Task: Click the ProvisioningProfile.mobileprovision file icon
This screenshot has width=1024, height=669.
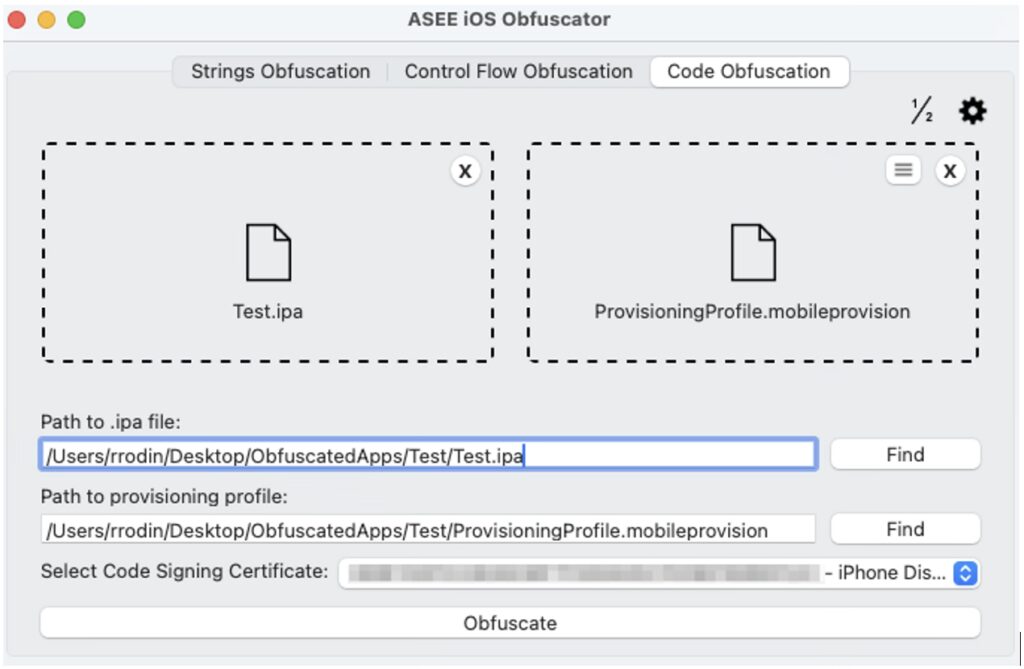Action: [x=753, y=252]
